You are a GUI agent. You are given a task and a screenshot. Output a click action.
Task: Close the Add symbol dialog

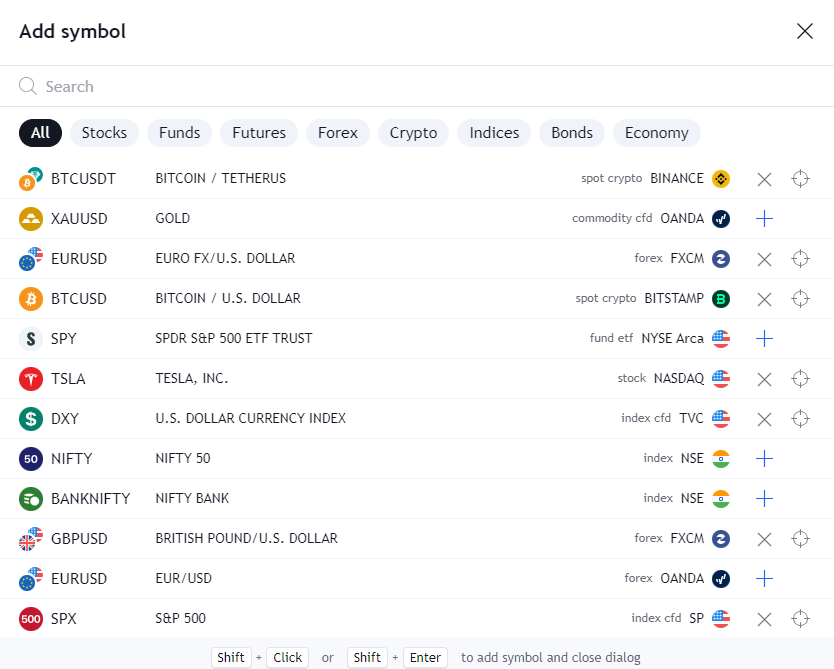[x=805, y=31]
